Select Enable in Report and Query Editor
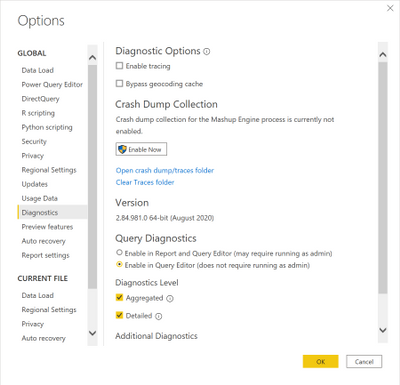 [119, 253]
